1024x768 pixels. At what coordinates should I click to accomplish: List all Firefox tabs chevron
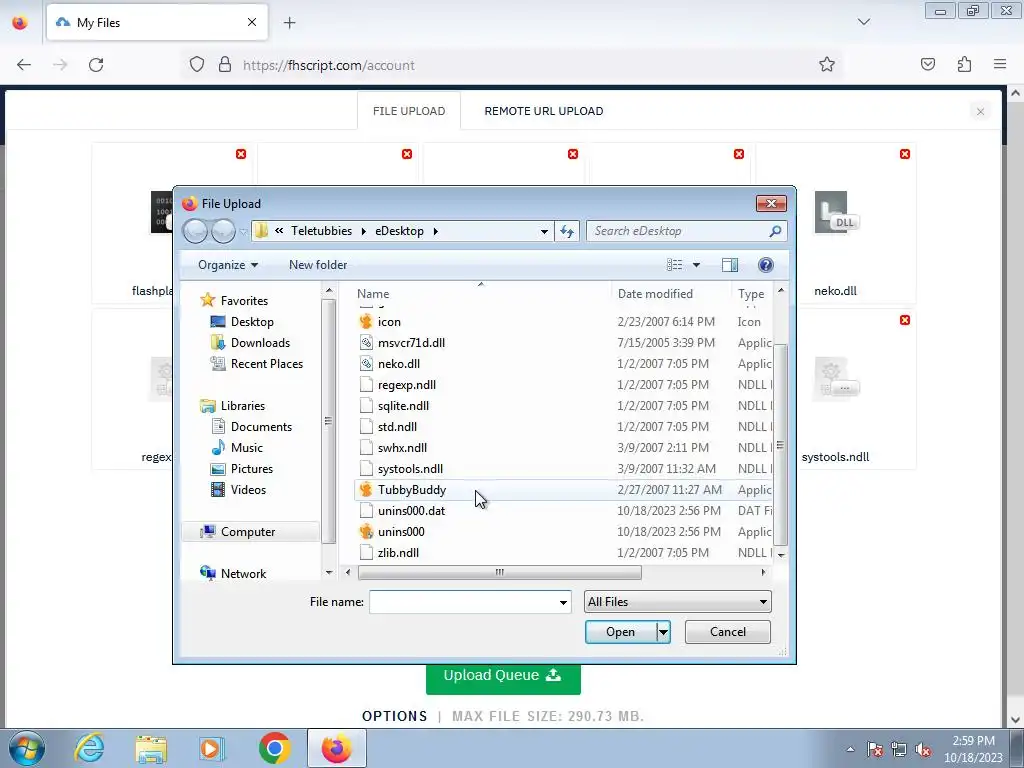[863, 22]
